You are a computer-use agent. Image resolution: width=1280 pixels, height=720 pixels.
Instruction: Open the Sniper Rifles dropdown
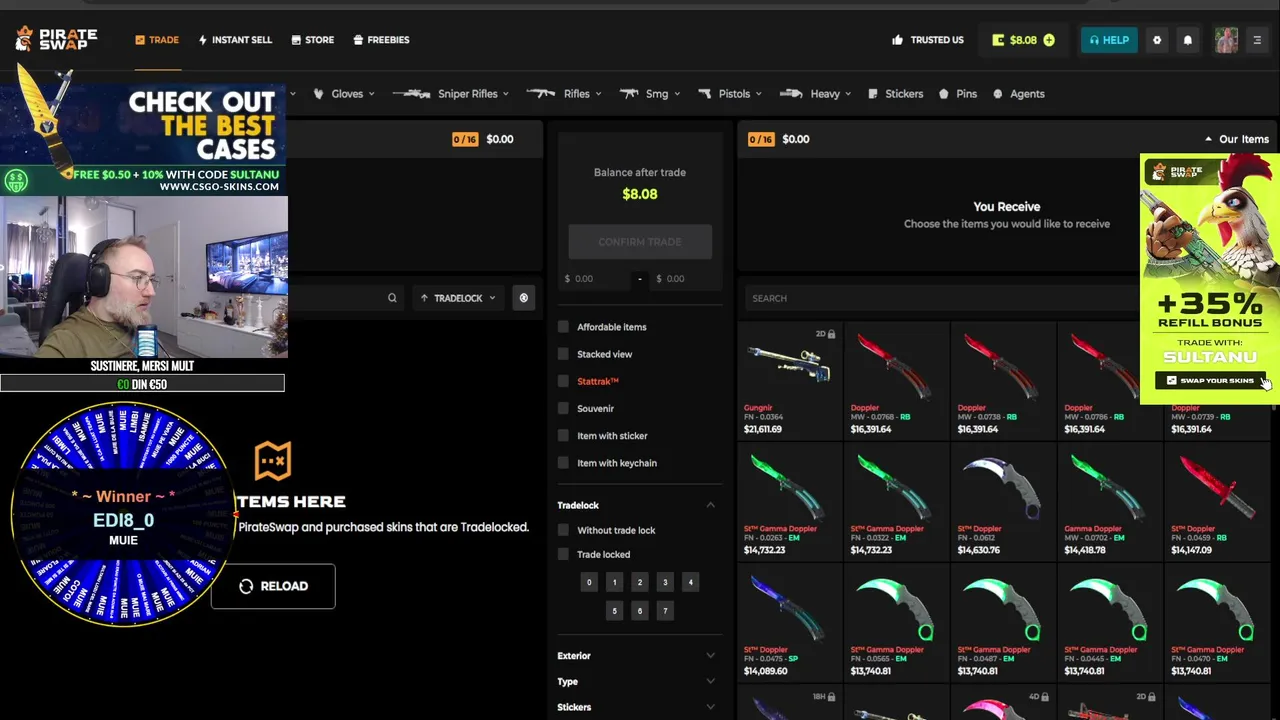coord(451,94)
